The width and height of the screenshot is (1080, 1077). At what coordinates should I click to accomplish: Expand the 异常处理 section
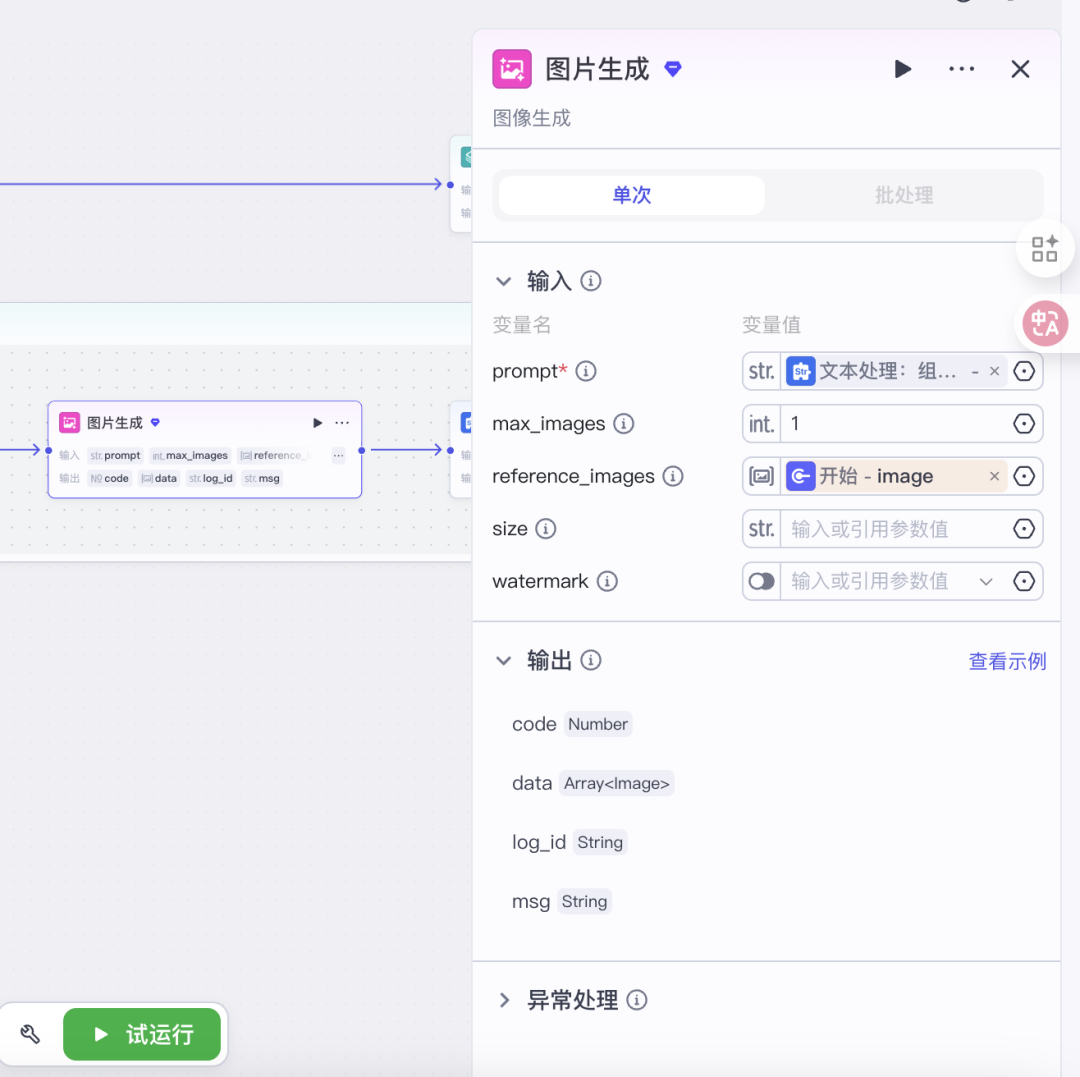point(504,1000)
